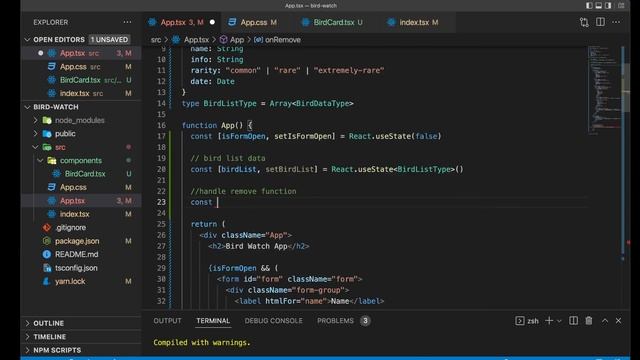
Task: Open index.tsx in Open Editors list
Action: 81,93
